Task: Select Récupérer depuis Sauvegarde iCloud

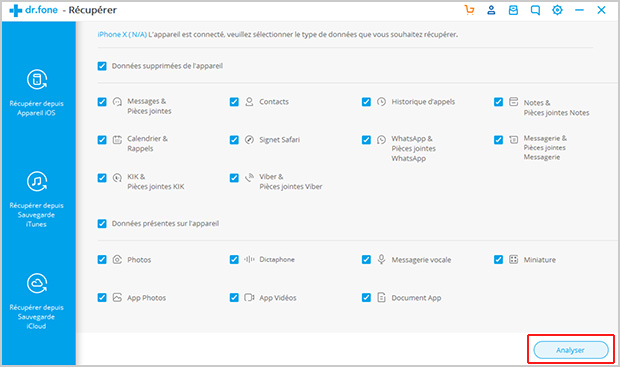Action: pyautogui.click(x=37, y=301)
